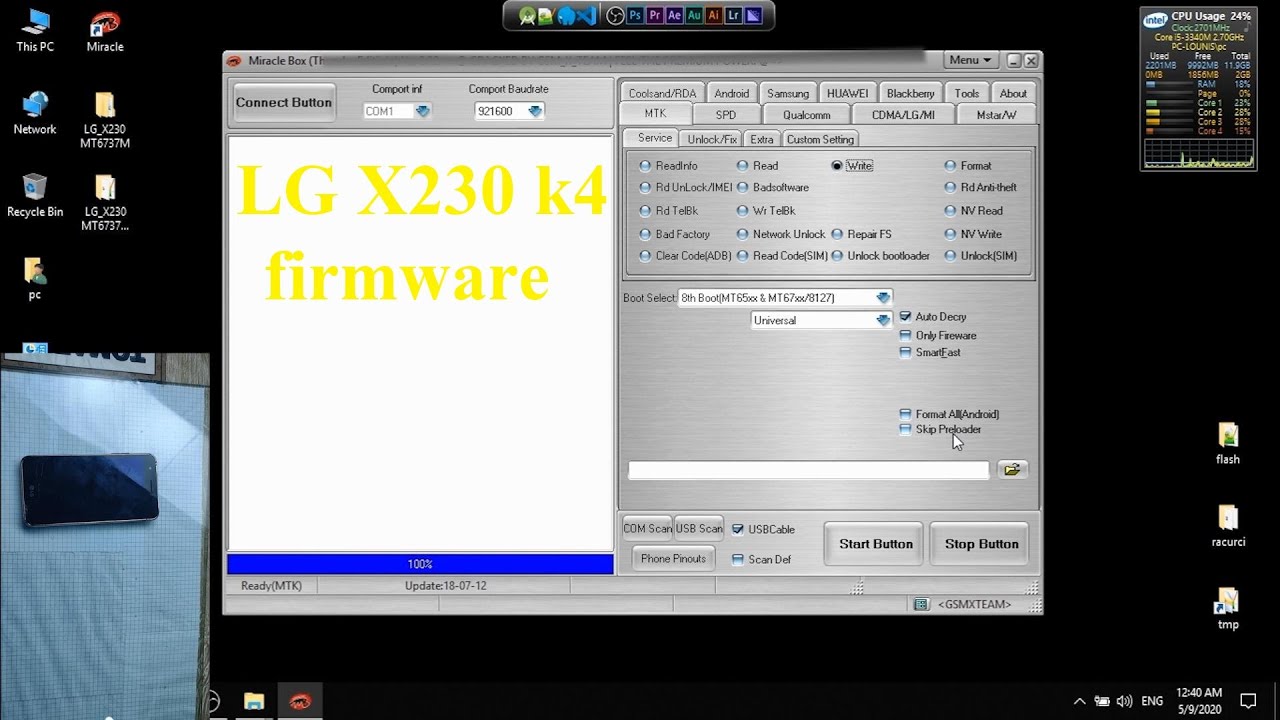Expand the Boot Select dropdown
1280x720 pixels.
pyautogui.click(x=883, y=298)
